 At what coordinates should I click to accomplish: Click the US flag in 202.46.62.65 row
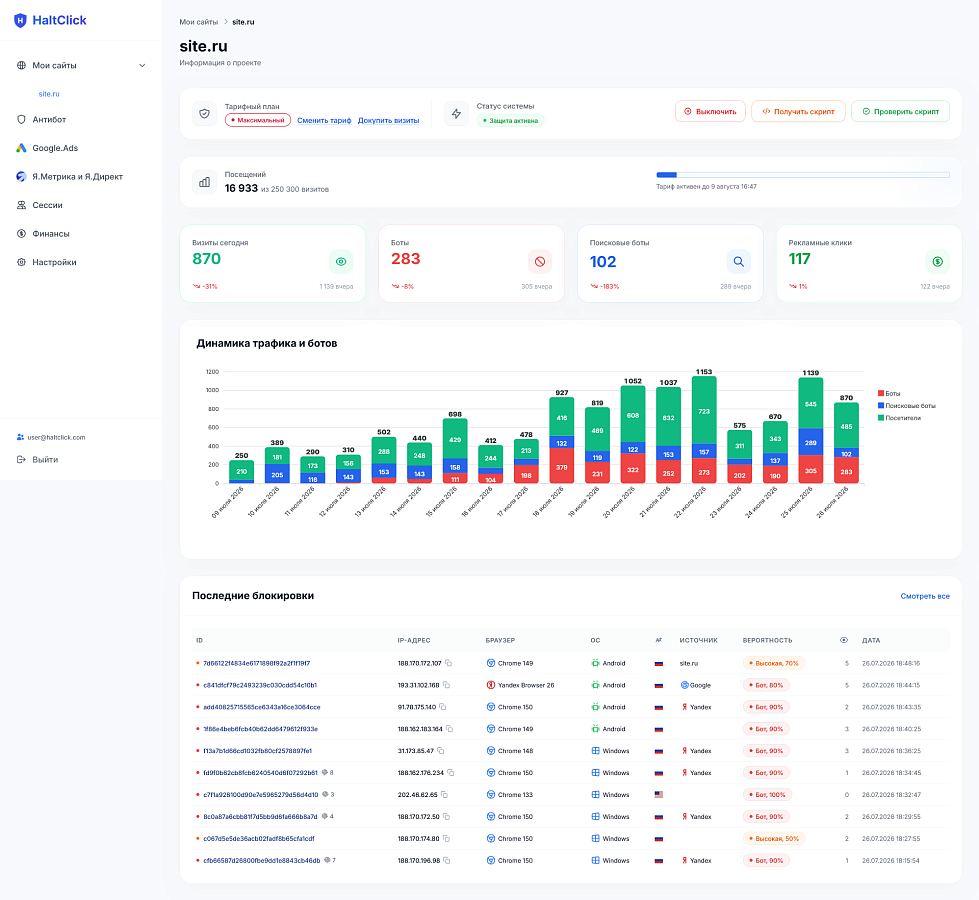tap(659, 794)
